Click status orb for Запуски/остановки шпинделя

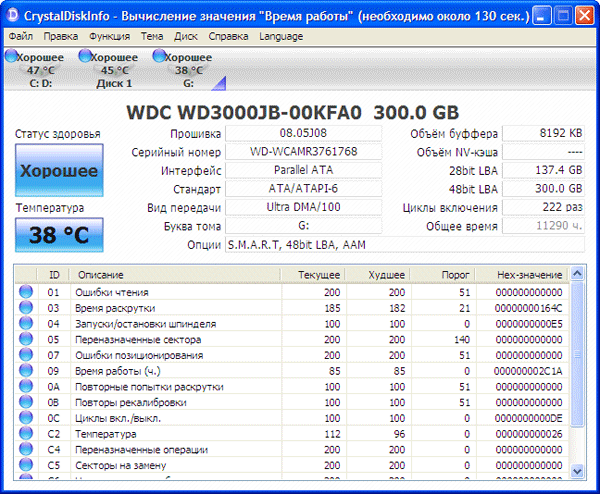tap(26, 323)
